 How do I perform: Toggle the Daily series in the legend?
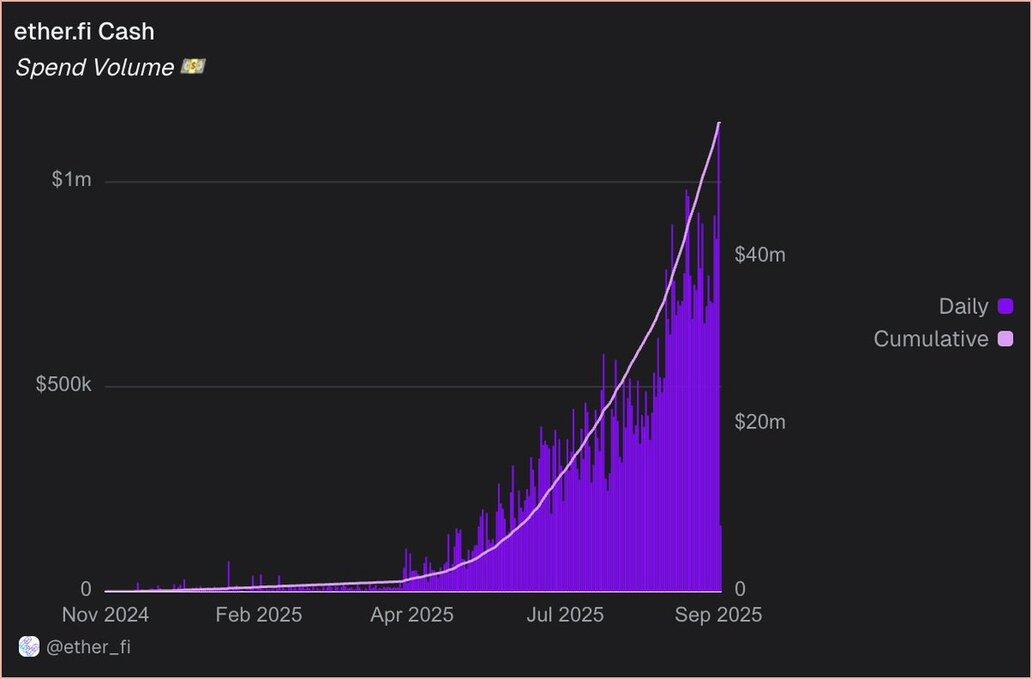tap(975, 307)
